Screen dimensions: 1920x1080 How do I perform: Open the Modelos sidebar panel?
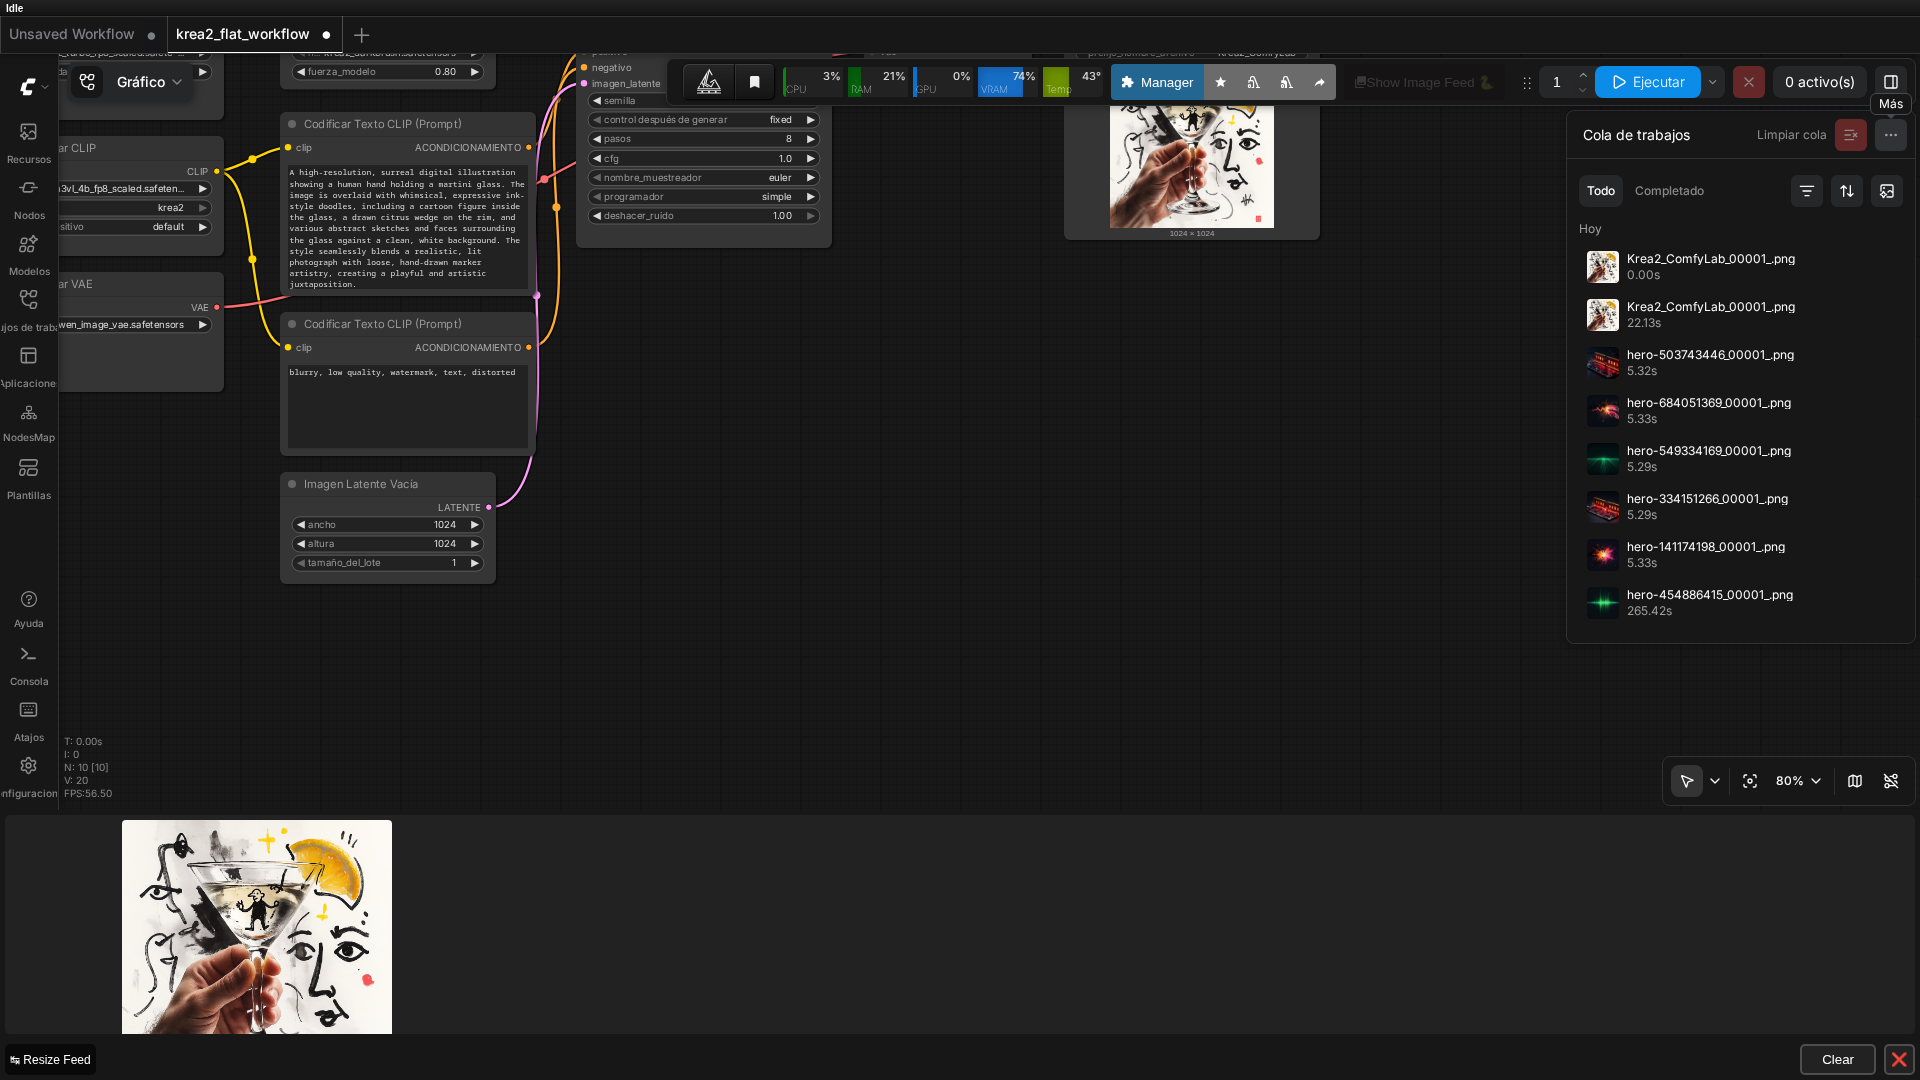(x=28, y=255)
